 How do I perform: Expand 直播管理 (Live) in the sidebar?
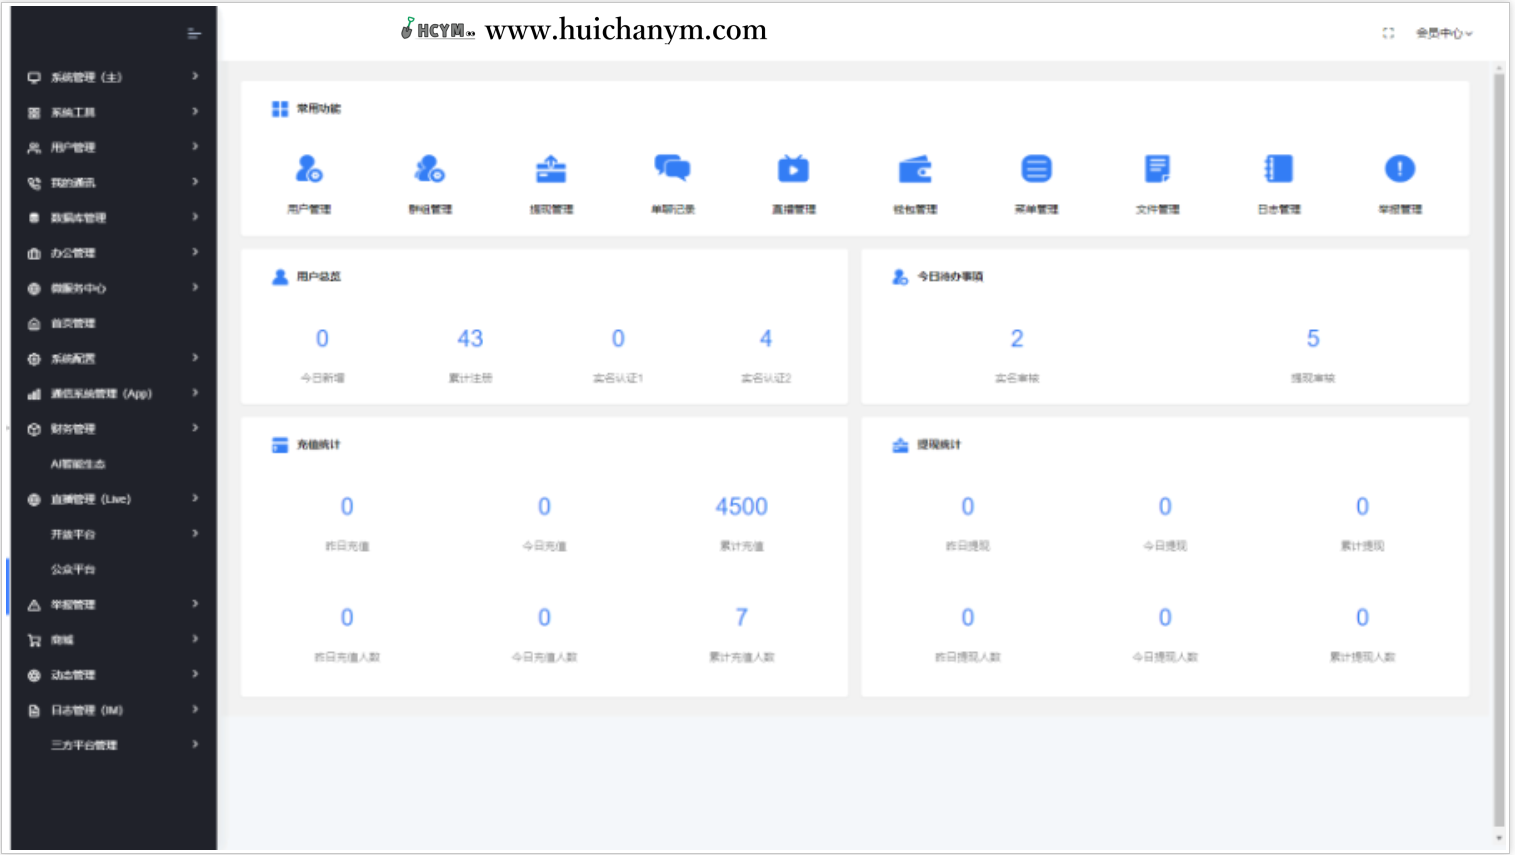tap(112, 499)
